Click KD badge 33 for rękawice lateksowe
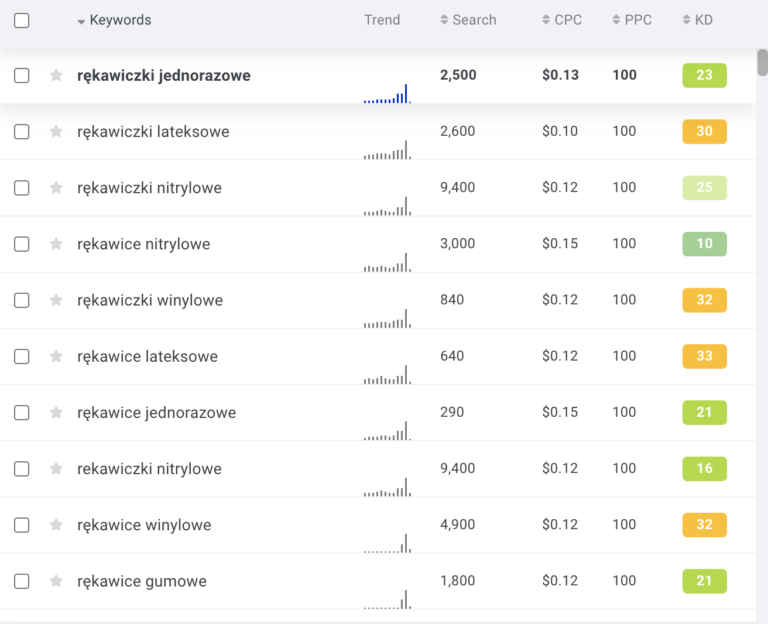This screenshot has width=768, height=624. (704, 356)
